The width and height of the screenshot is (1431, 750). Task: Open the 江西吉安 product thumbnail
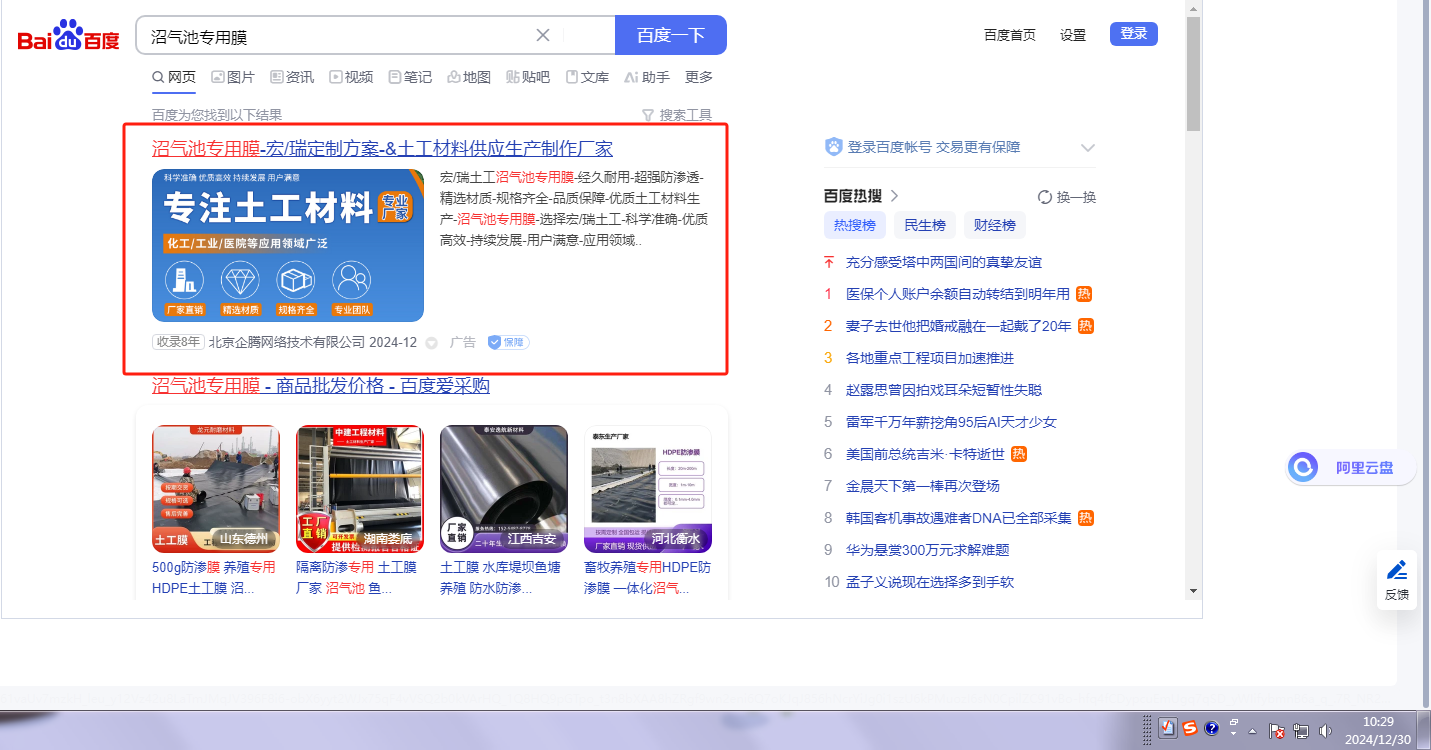pos(504,489)
